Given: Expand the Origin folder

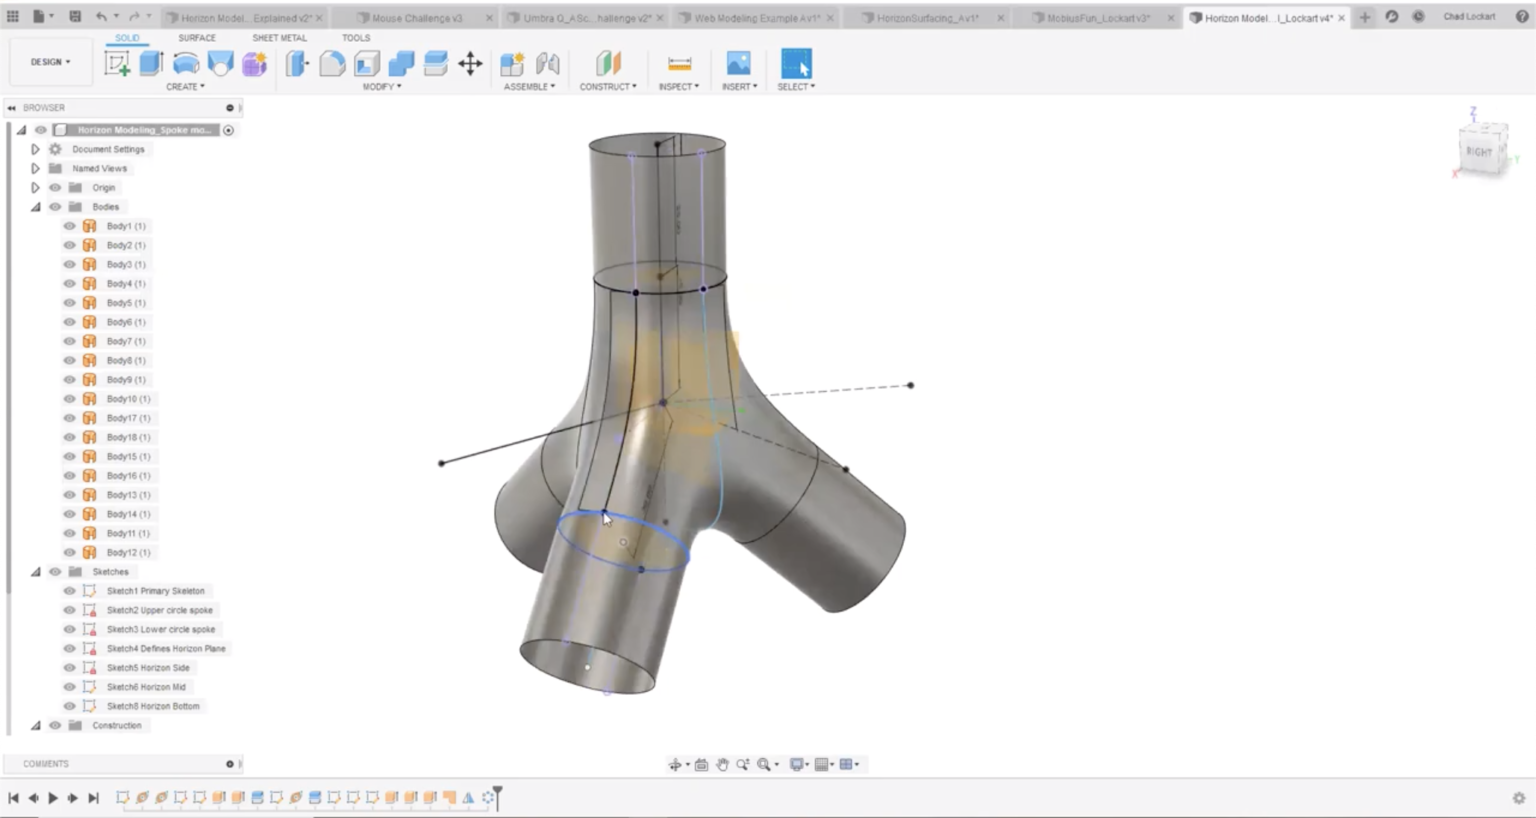Looking at the screenshot, I should point(35,187).
